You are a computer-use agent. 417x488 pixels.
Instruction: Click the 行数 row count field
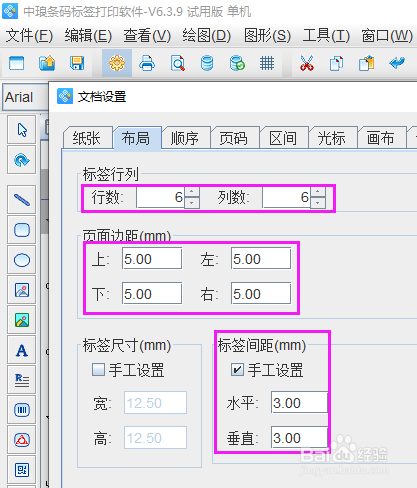[161, 197]
